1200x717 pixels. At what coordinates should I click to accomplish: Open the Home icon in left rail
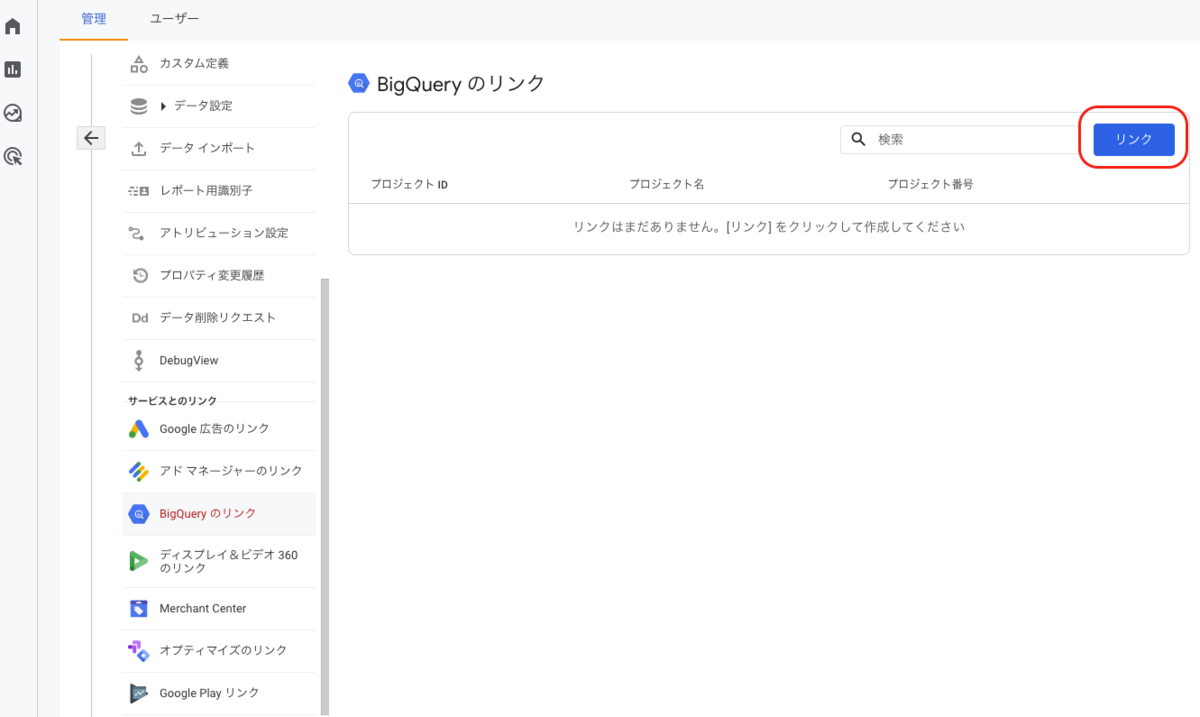point(13,26)
